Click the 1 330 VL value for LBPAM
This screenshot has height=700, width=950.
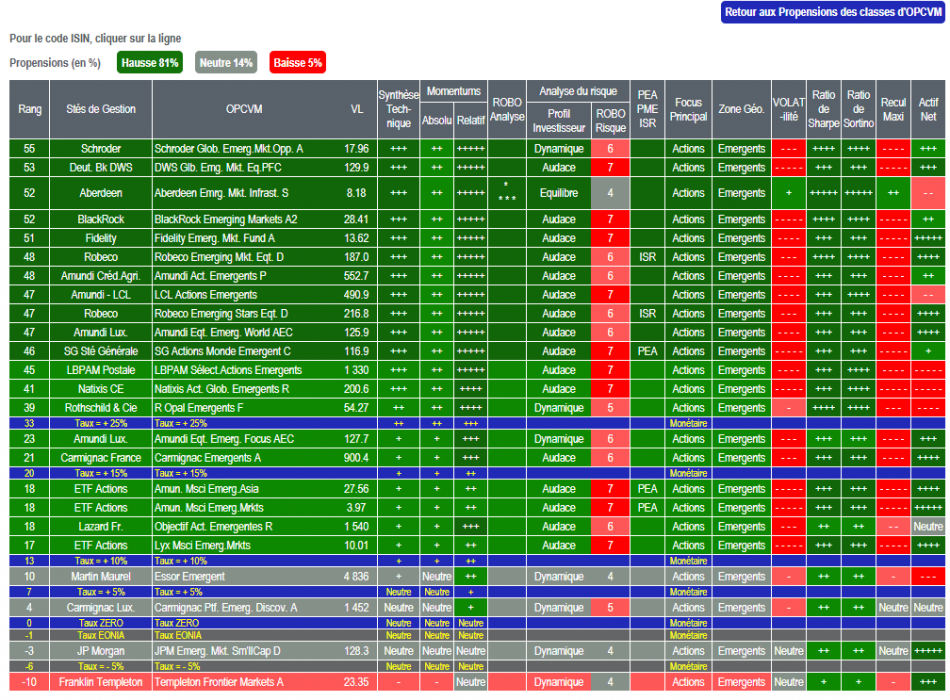357,370
